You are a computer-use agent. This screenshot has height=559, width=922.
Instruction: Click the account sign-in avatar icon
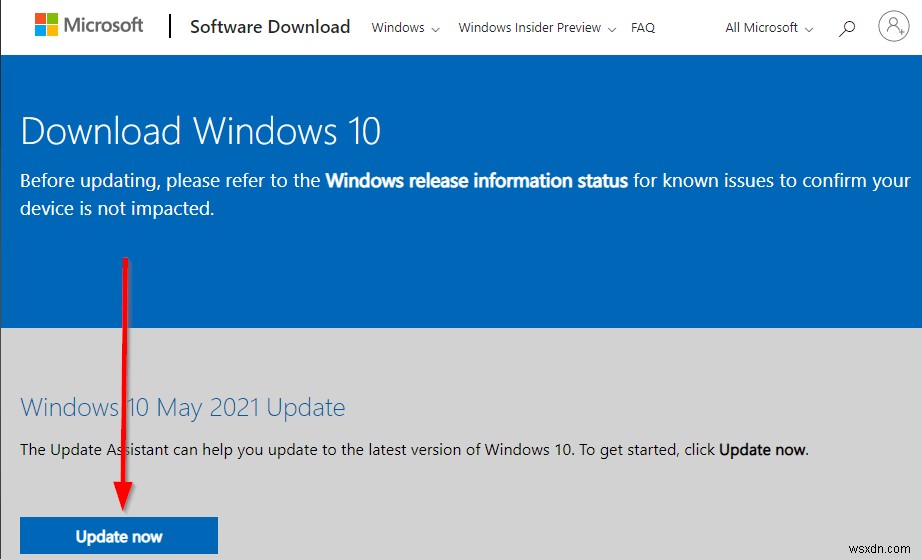click(892, 27)
